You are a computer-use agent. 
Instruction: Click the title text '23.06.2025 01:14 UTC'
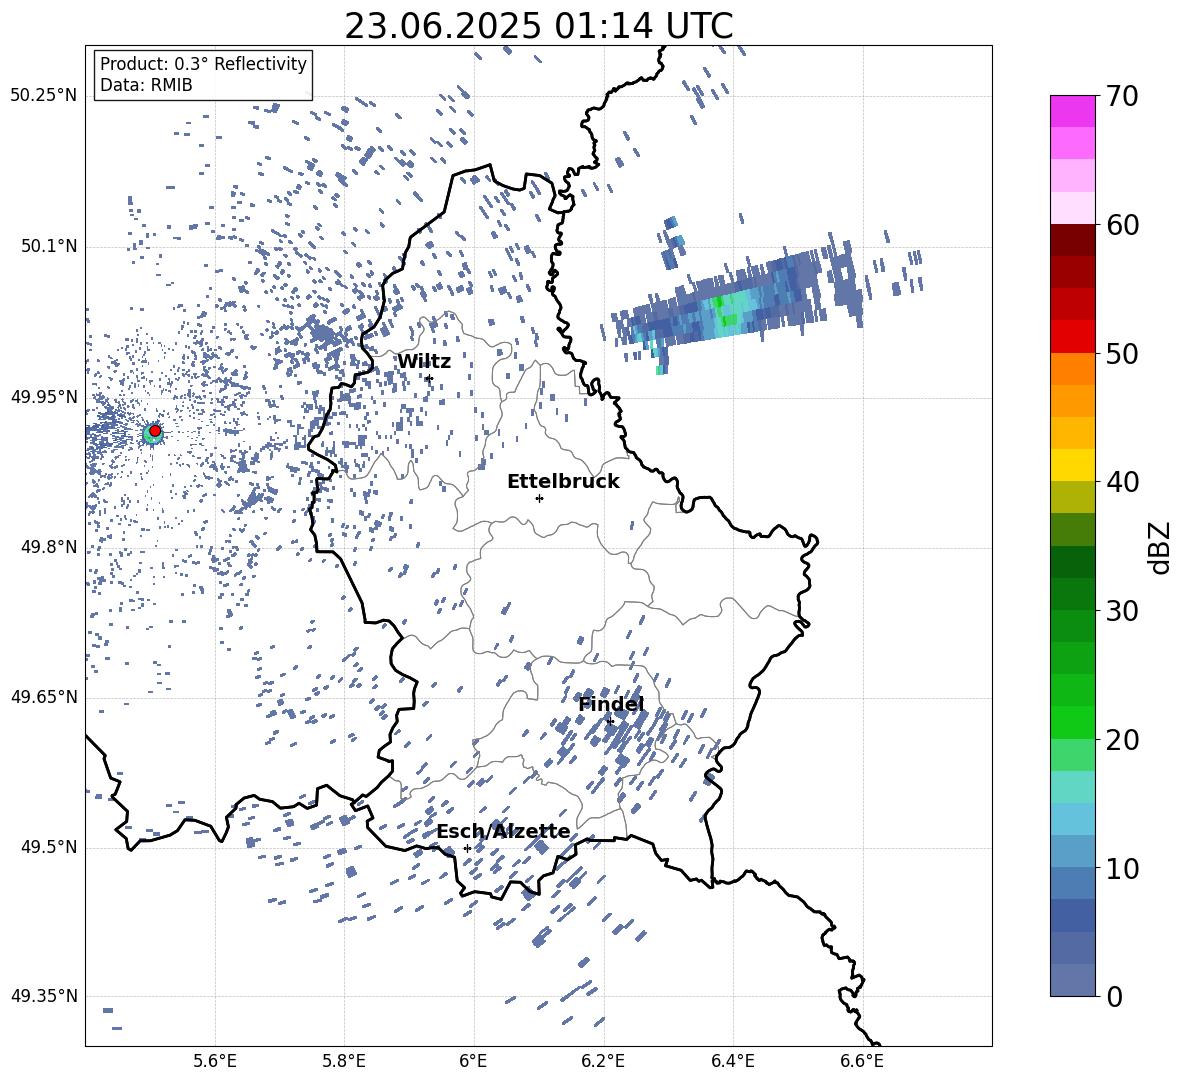pos(538,26)
